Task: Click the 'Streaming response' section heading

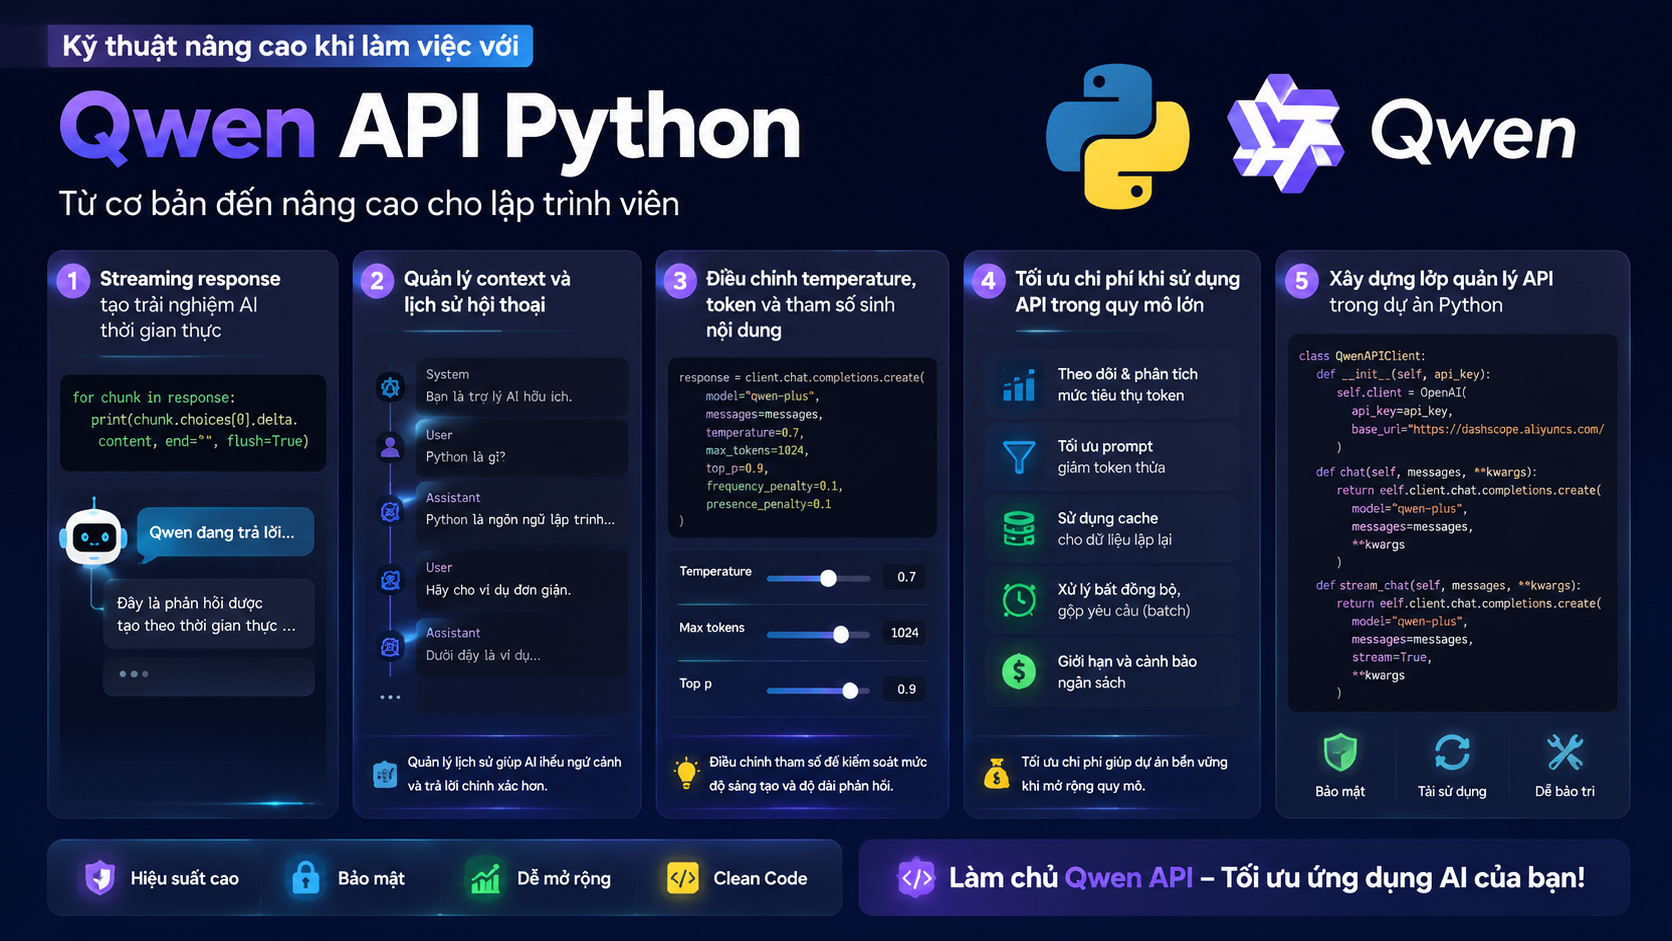Action: click(190, 279)
